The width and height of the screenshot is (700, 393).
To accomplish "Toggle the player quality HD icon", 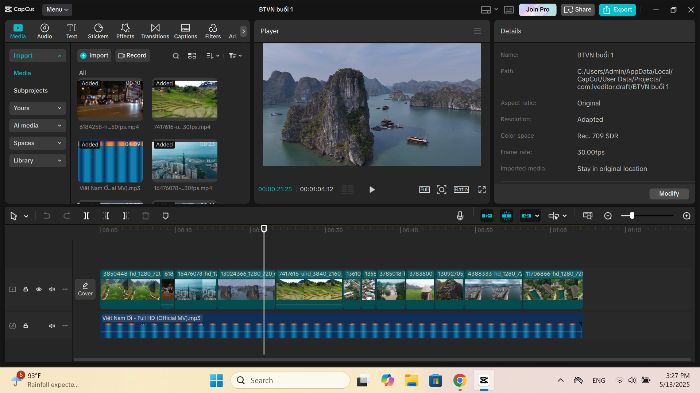I will tap(424, 190).
